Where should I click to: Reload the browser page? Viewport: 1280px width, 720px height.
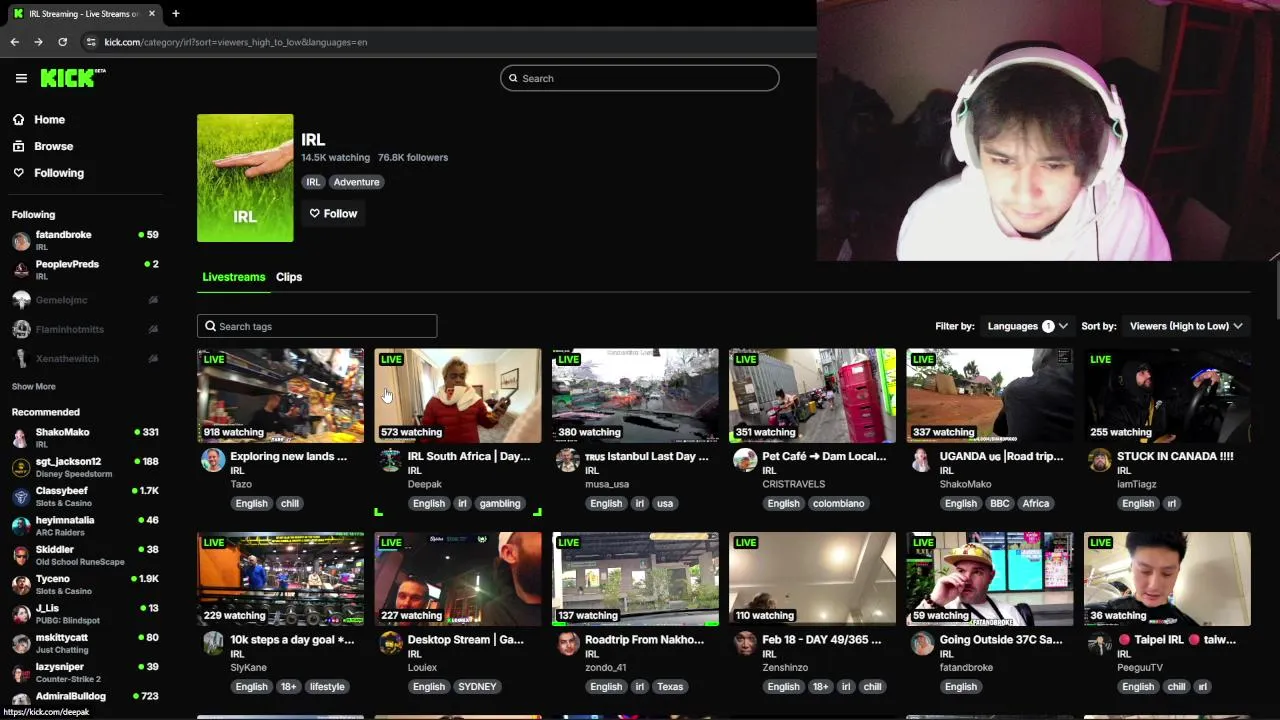[x=62, y=42]
